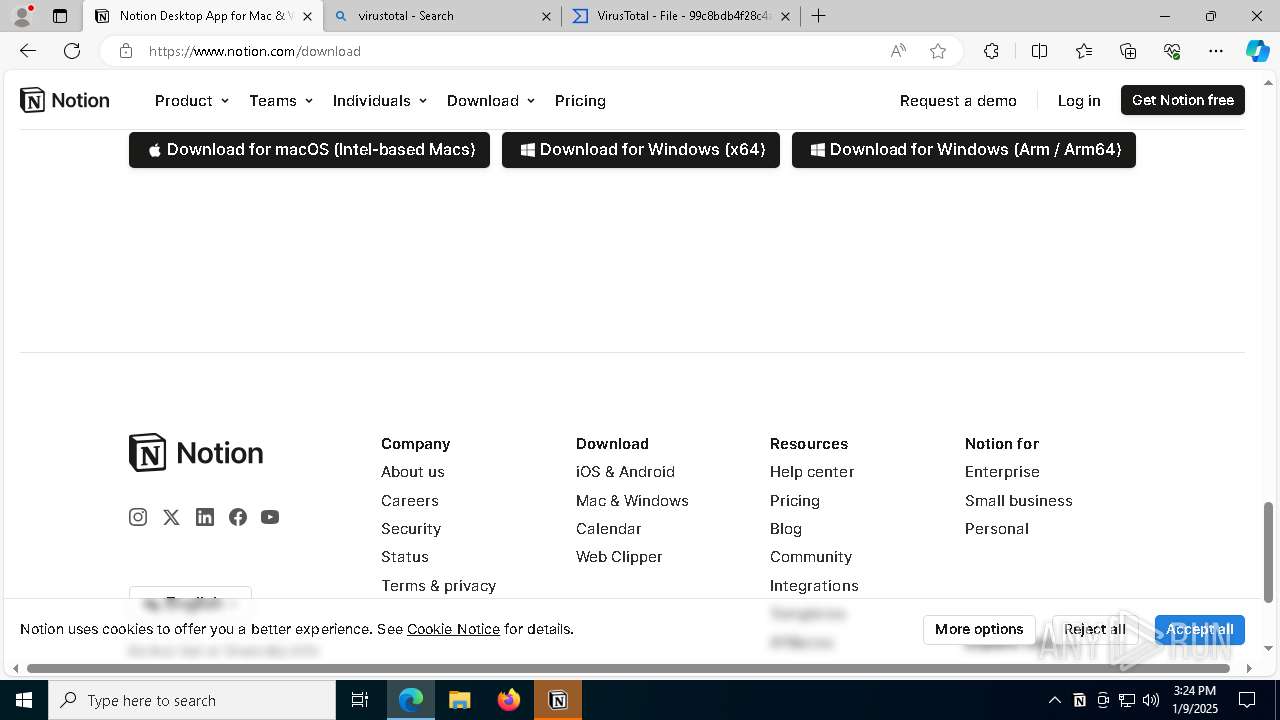Open browser Collections
The width and height of the screenshot is (1280, 720).
(x=1128, y=51)
